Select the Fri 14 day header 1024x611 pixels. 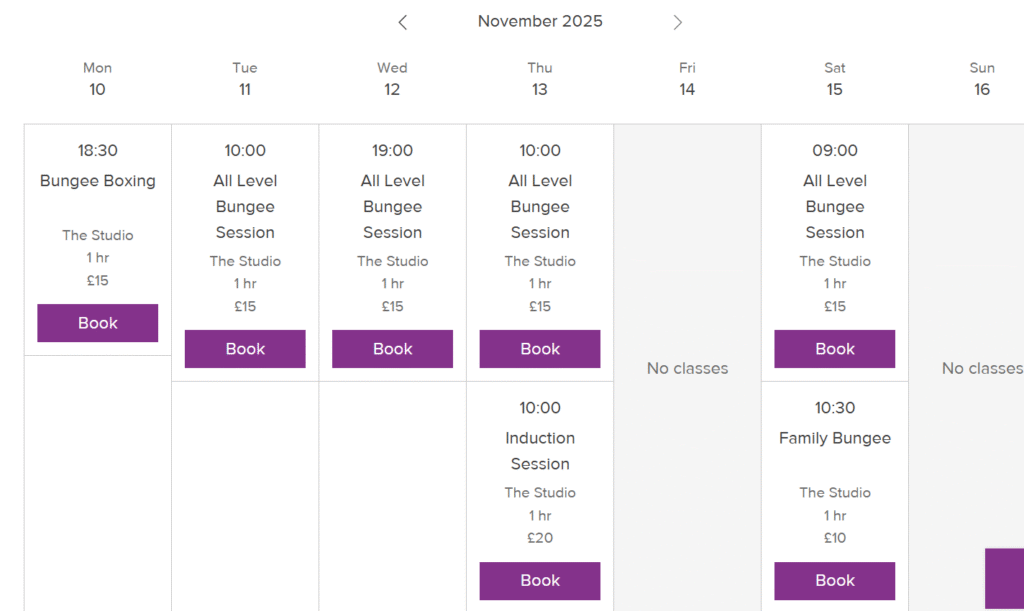(x=687, y=79)
